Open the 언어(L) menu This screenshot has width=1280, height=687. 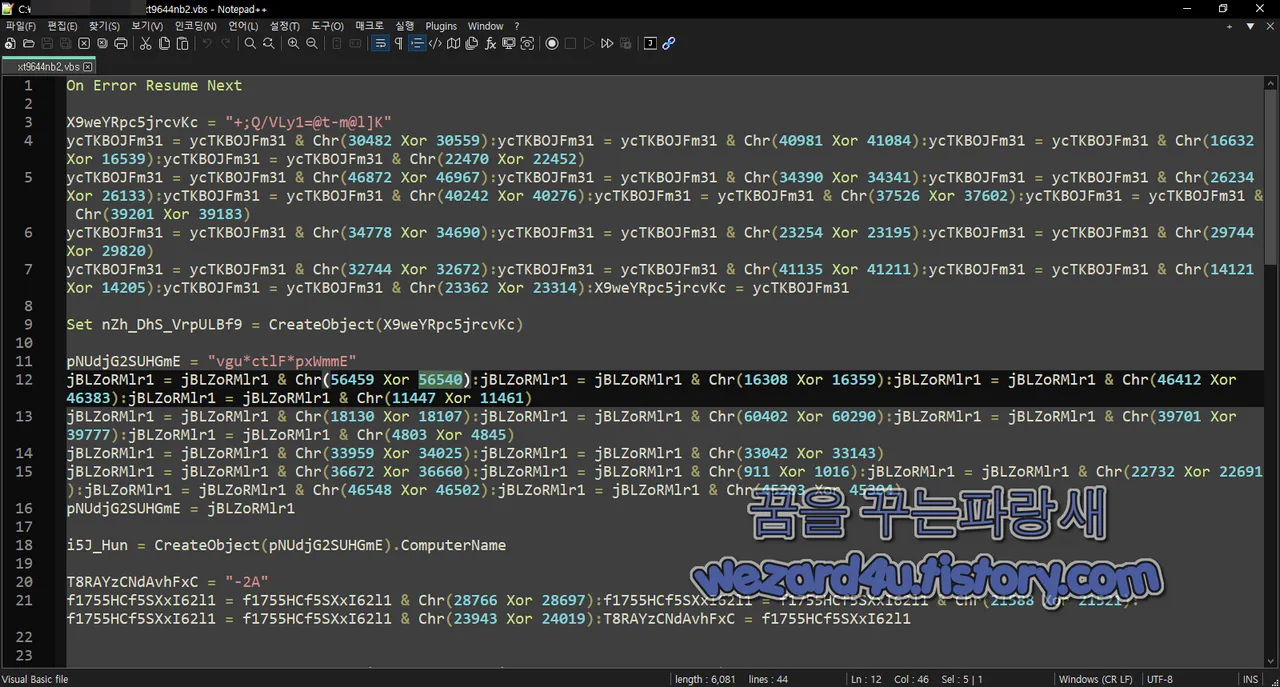tap(243, 26)
